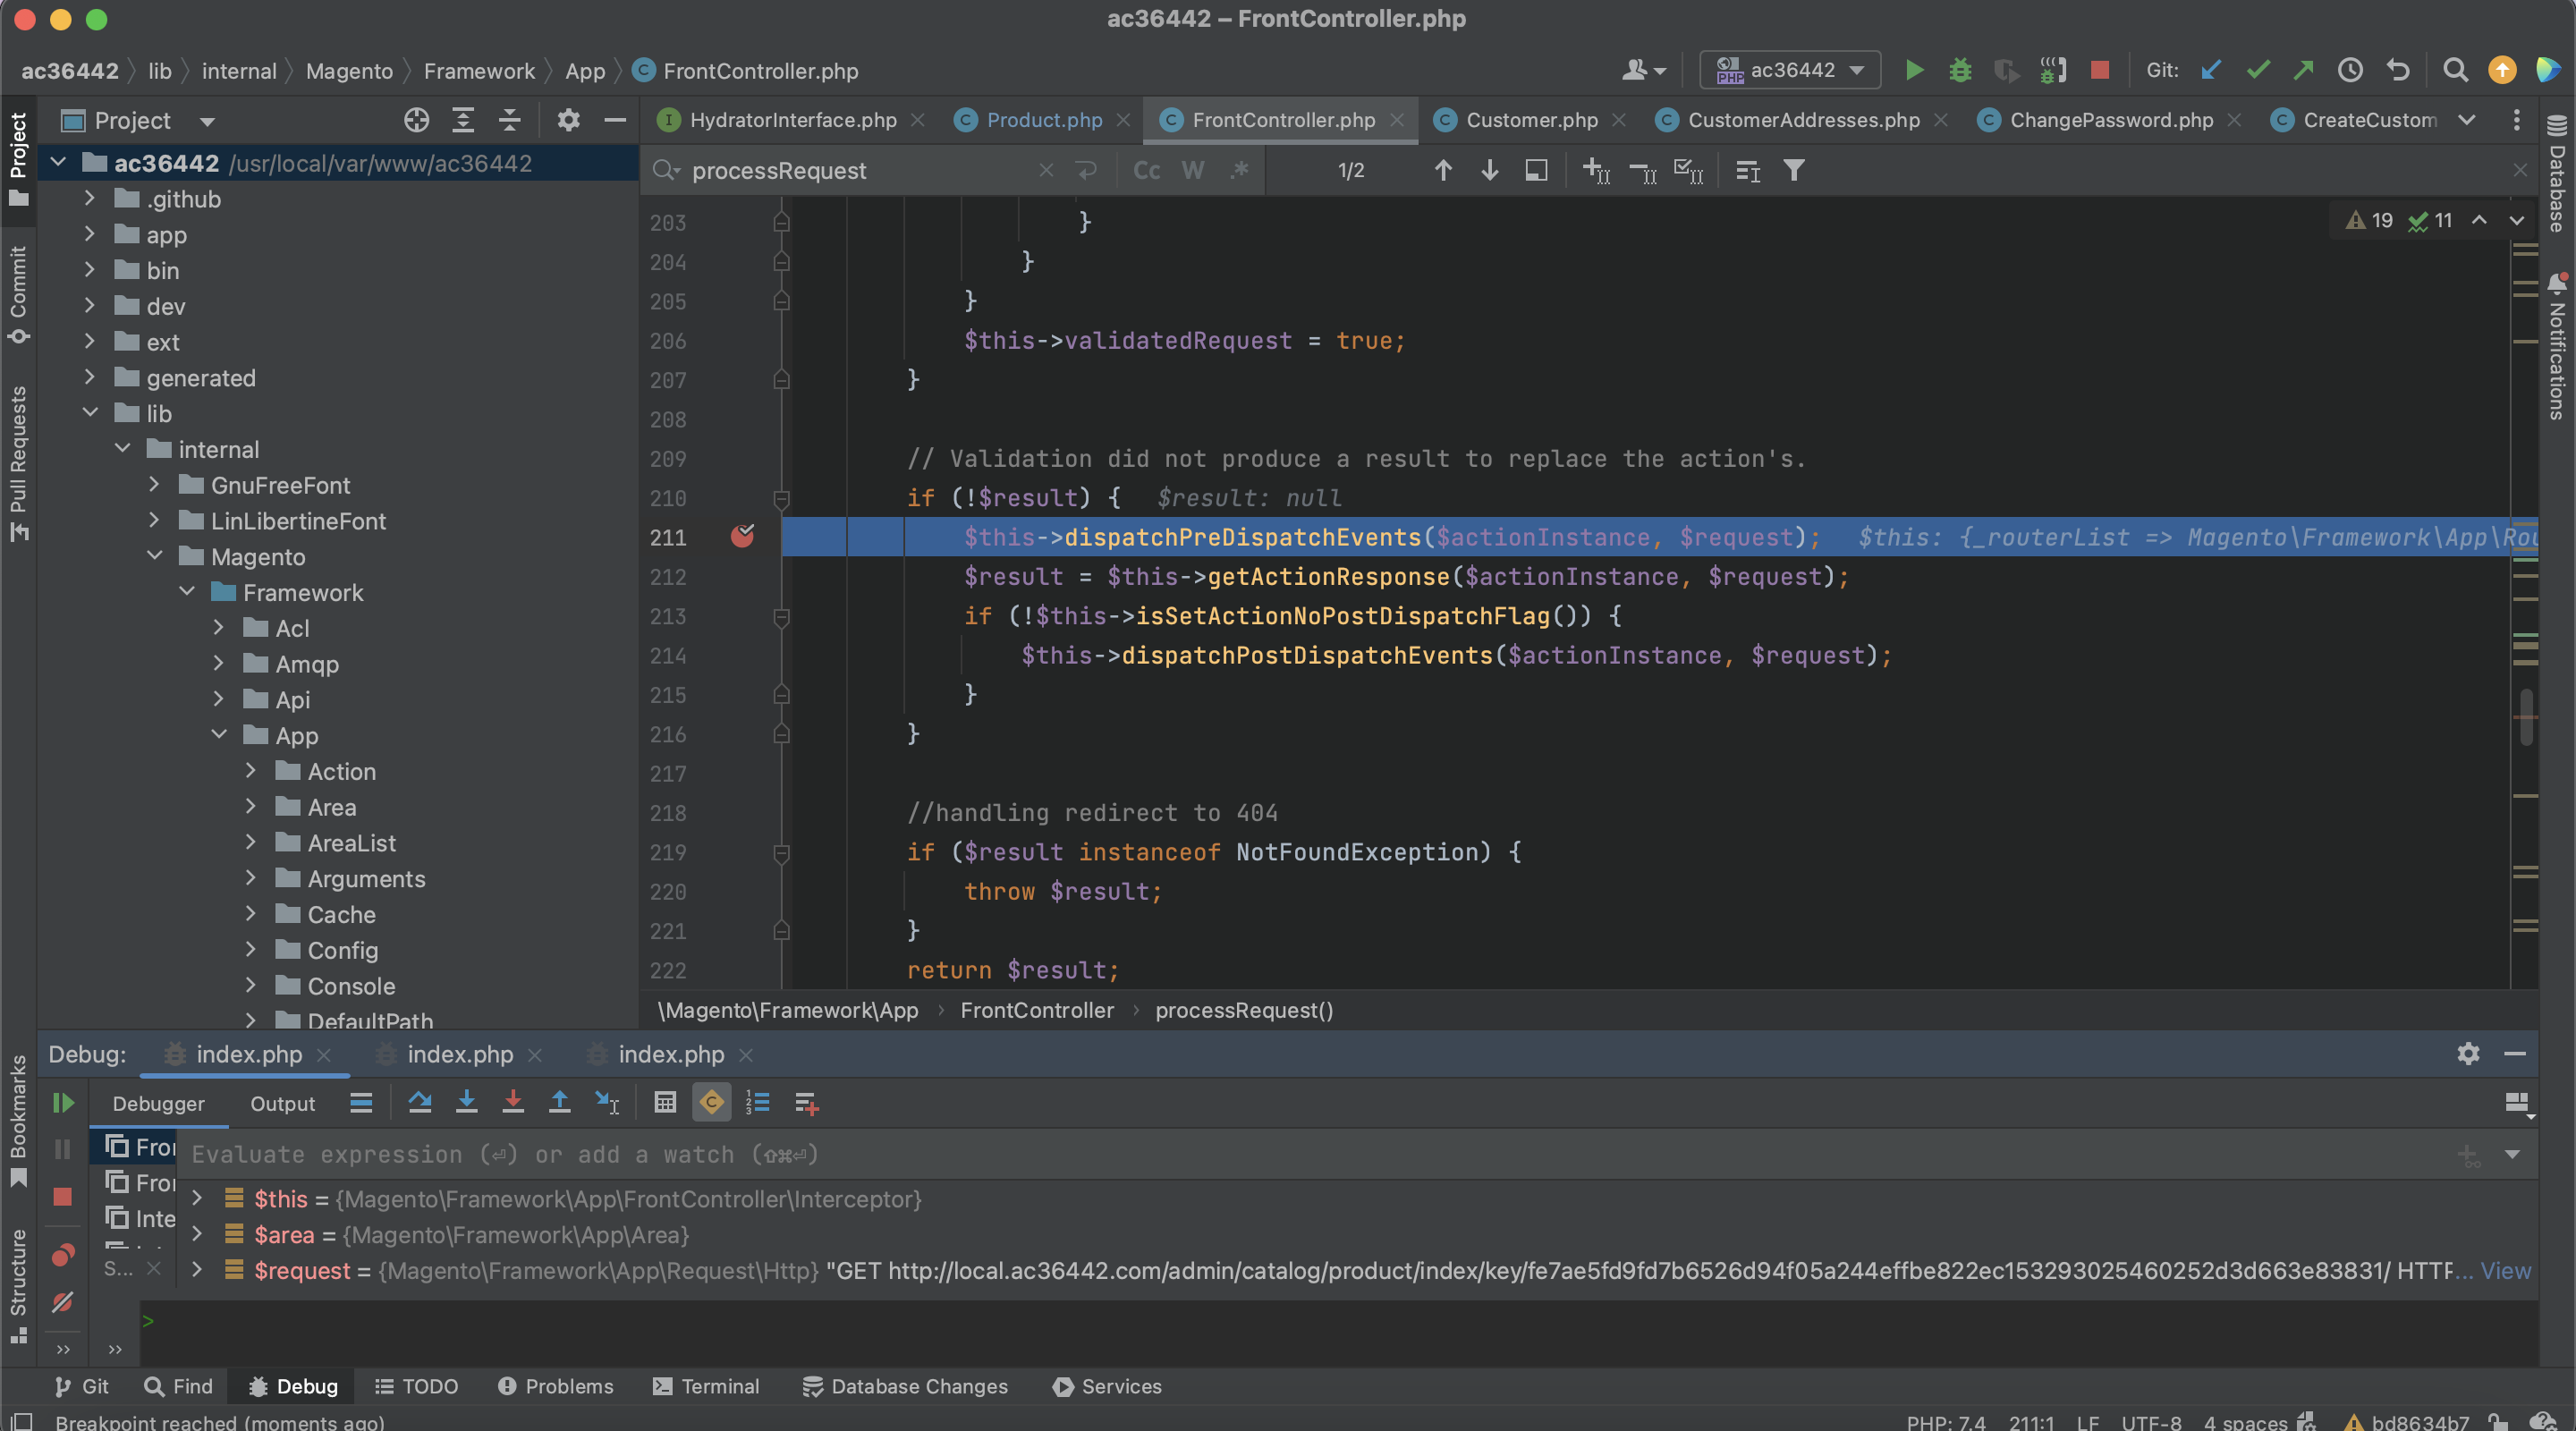The image size is (2576, 1431).
Task: Stop the running process with the red square
Action: (2100, 70)
